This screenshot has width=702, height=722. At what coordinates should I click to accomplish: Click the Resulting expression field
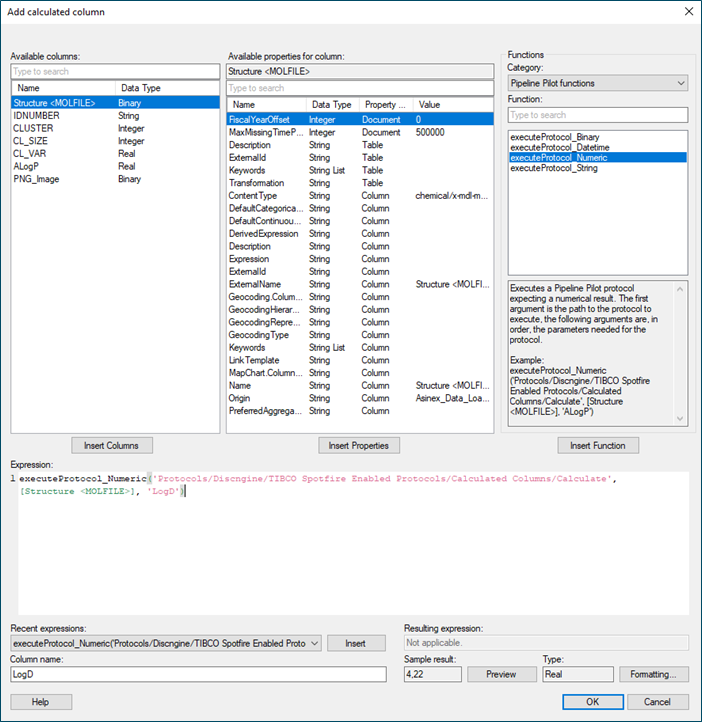tap(546, 643)
